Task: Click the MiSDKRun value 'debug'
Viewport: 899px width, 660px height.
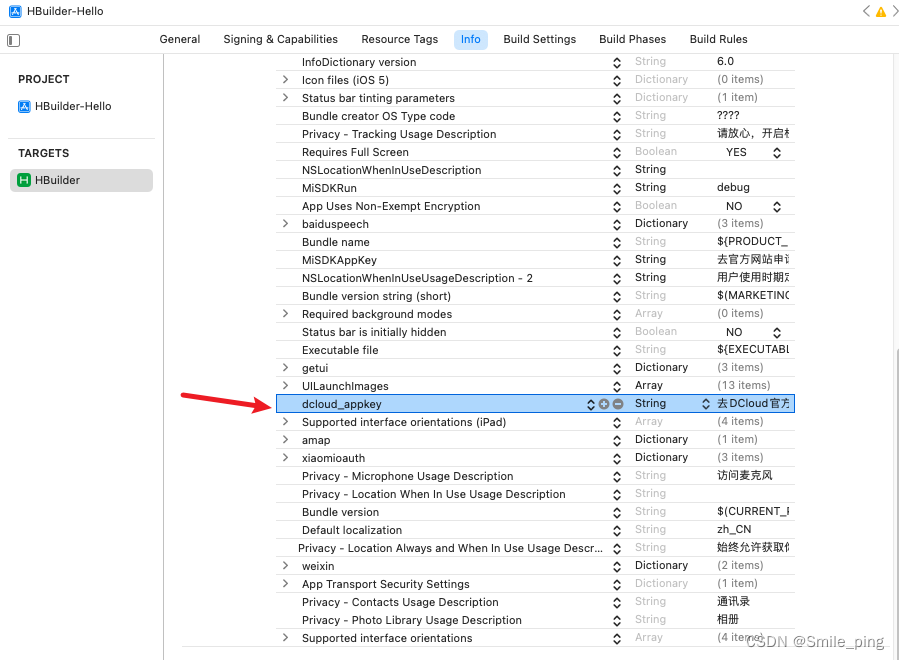Action: (x=733, y=188)
